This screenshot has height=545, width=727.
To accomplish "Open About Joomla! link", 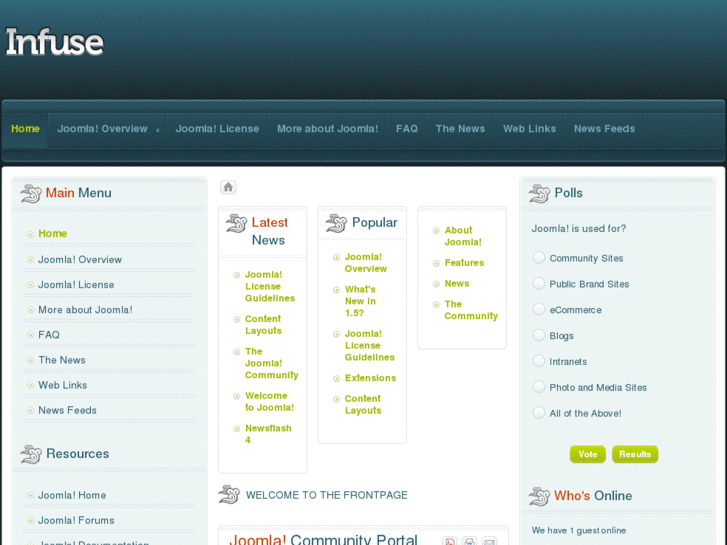I will click(x=463, y=236).
